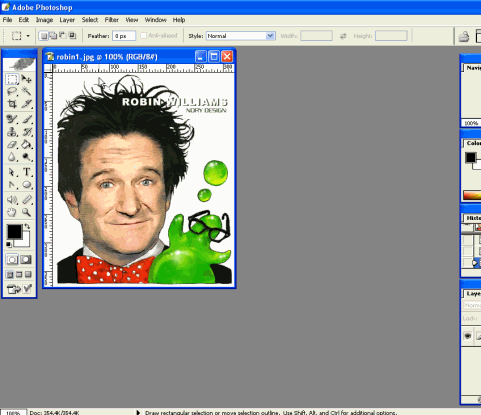Click the swap foreground/background colors arrow
Viewport: 481px width, 415px height.
(x=28, y=226)
